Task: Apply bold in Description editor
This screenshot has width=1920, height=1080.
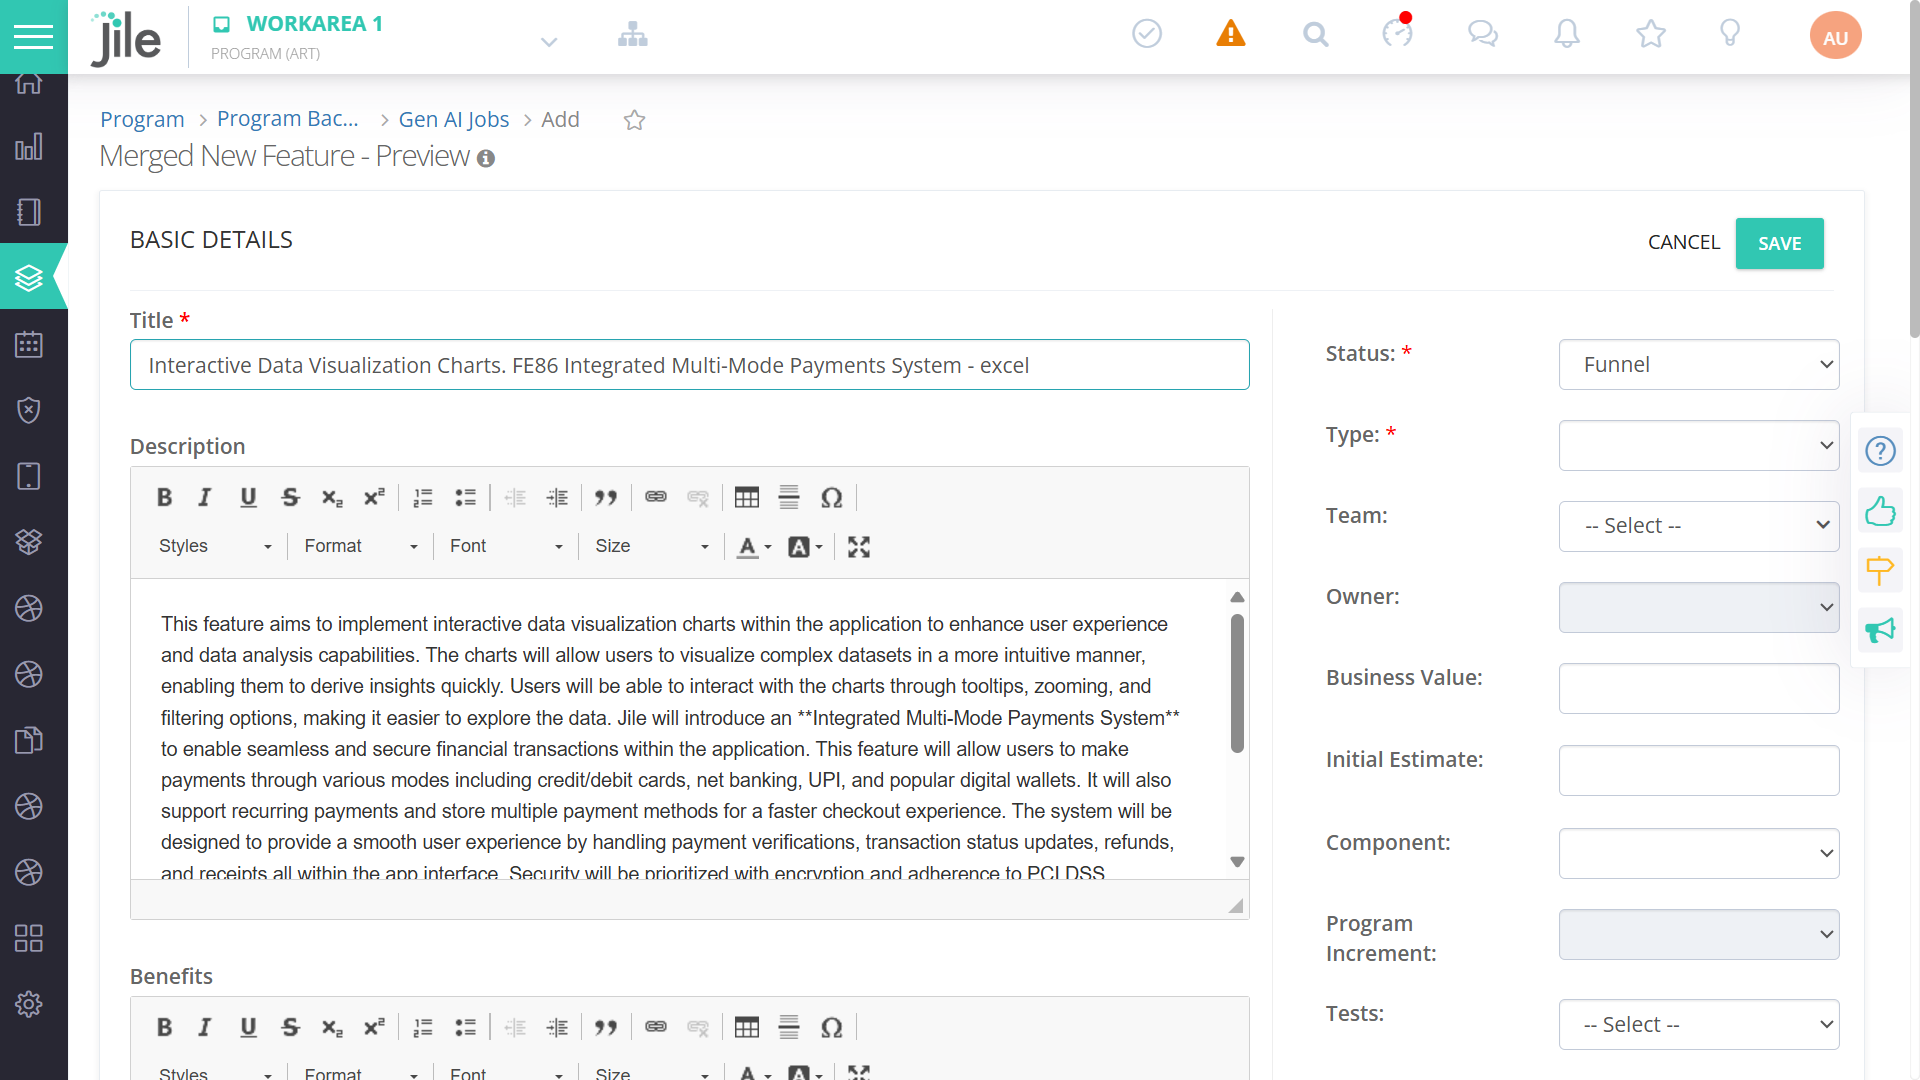Action: pos(165,497)
